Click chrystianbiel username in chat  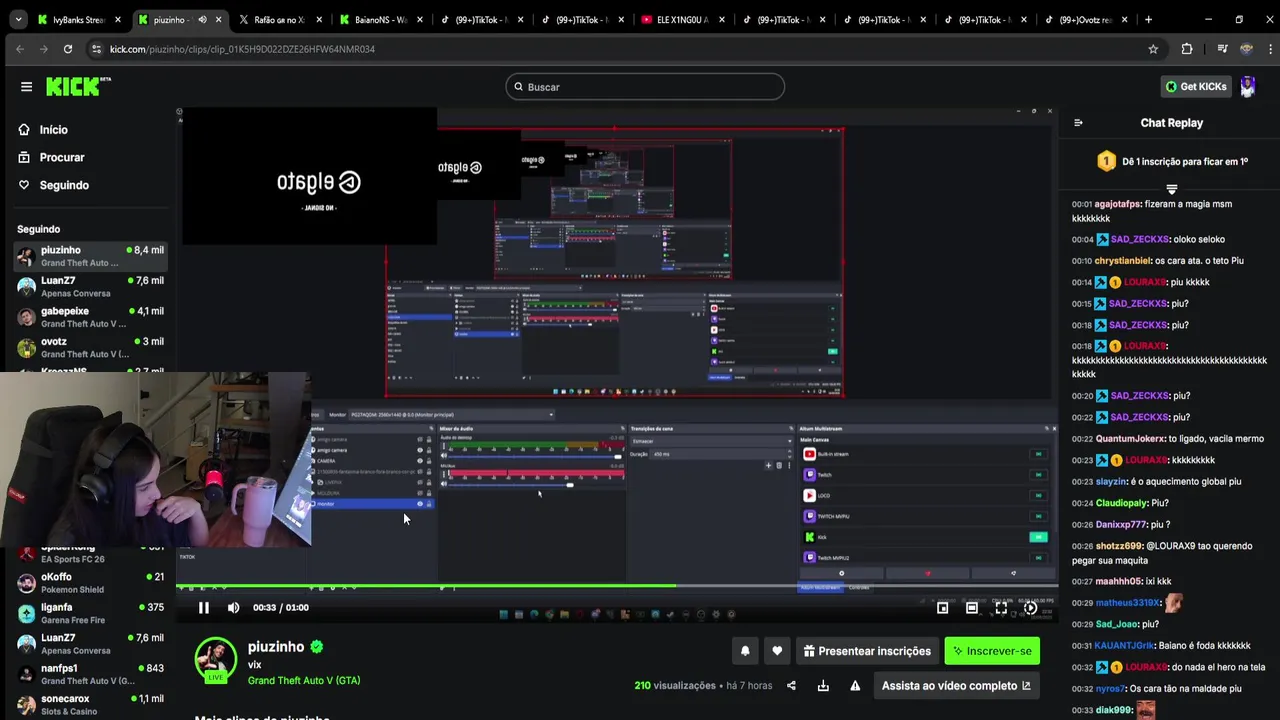[1122, 261]
